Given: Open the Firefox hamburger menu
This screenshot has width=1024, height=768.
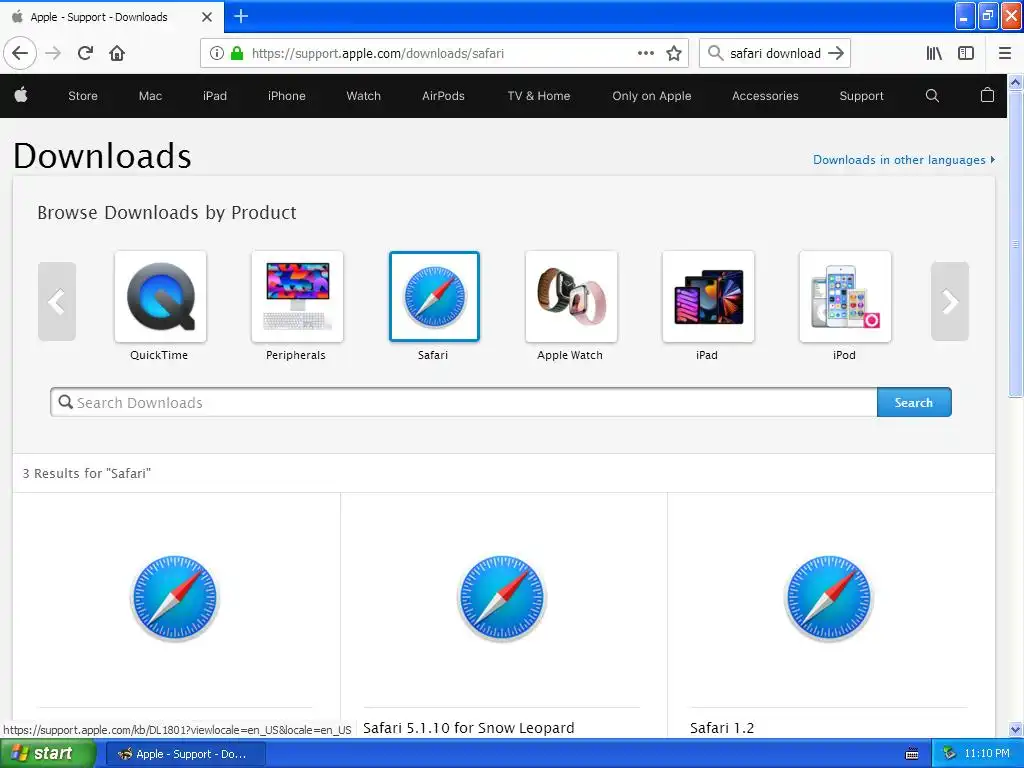Looking at the screenshot, I should click(1005, 53).
